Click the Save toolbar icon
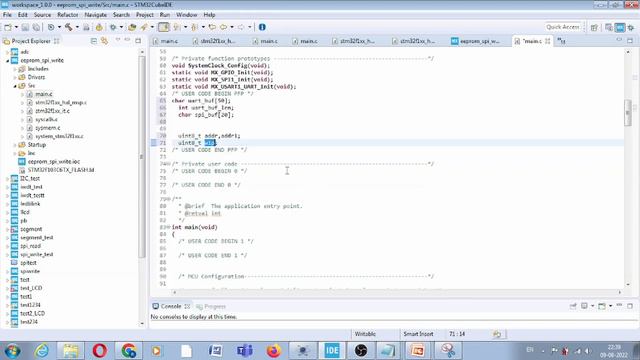 coord(25,27)
